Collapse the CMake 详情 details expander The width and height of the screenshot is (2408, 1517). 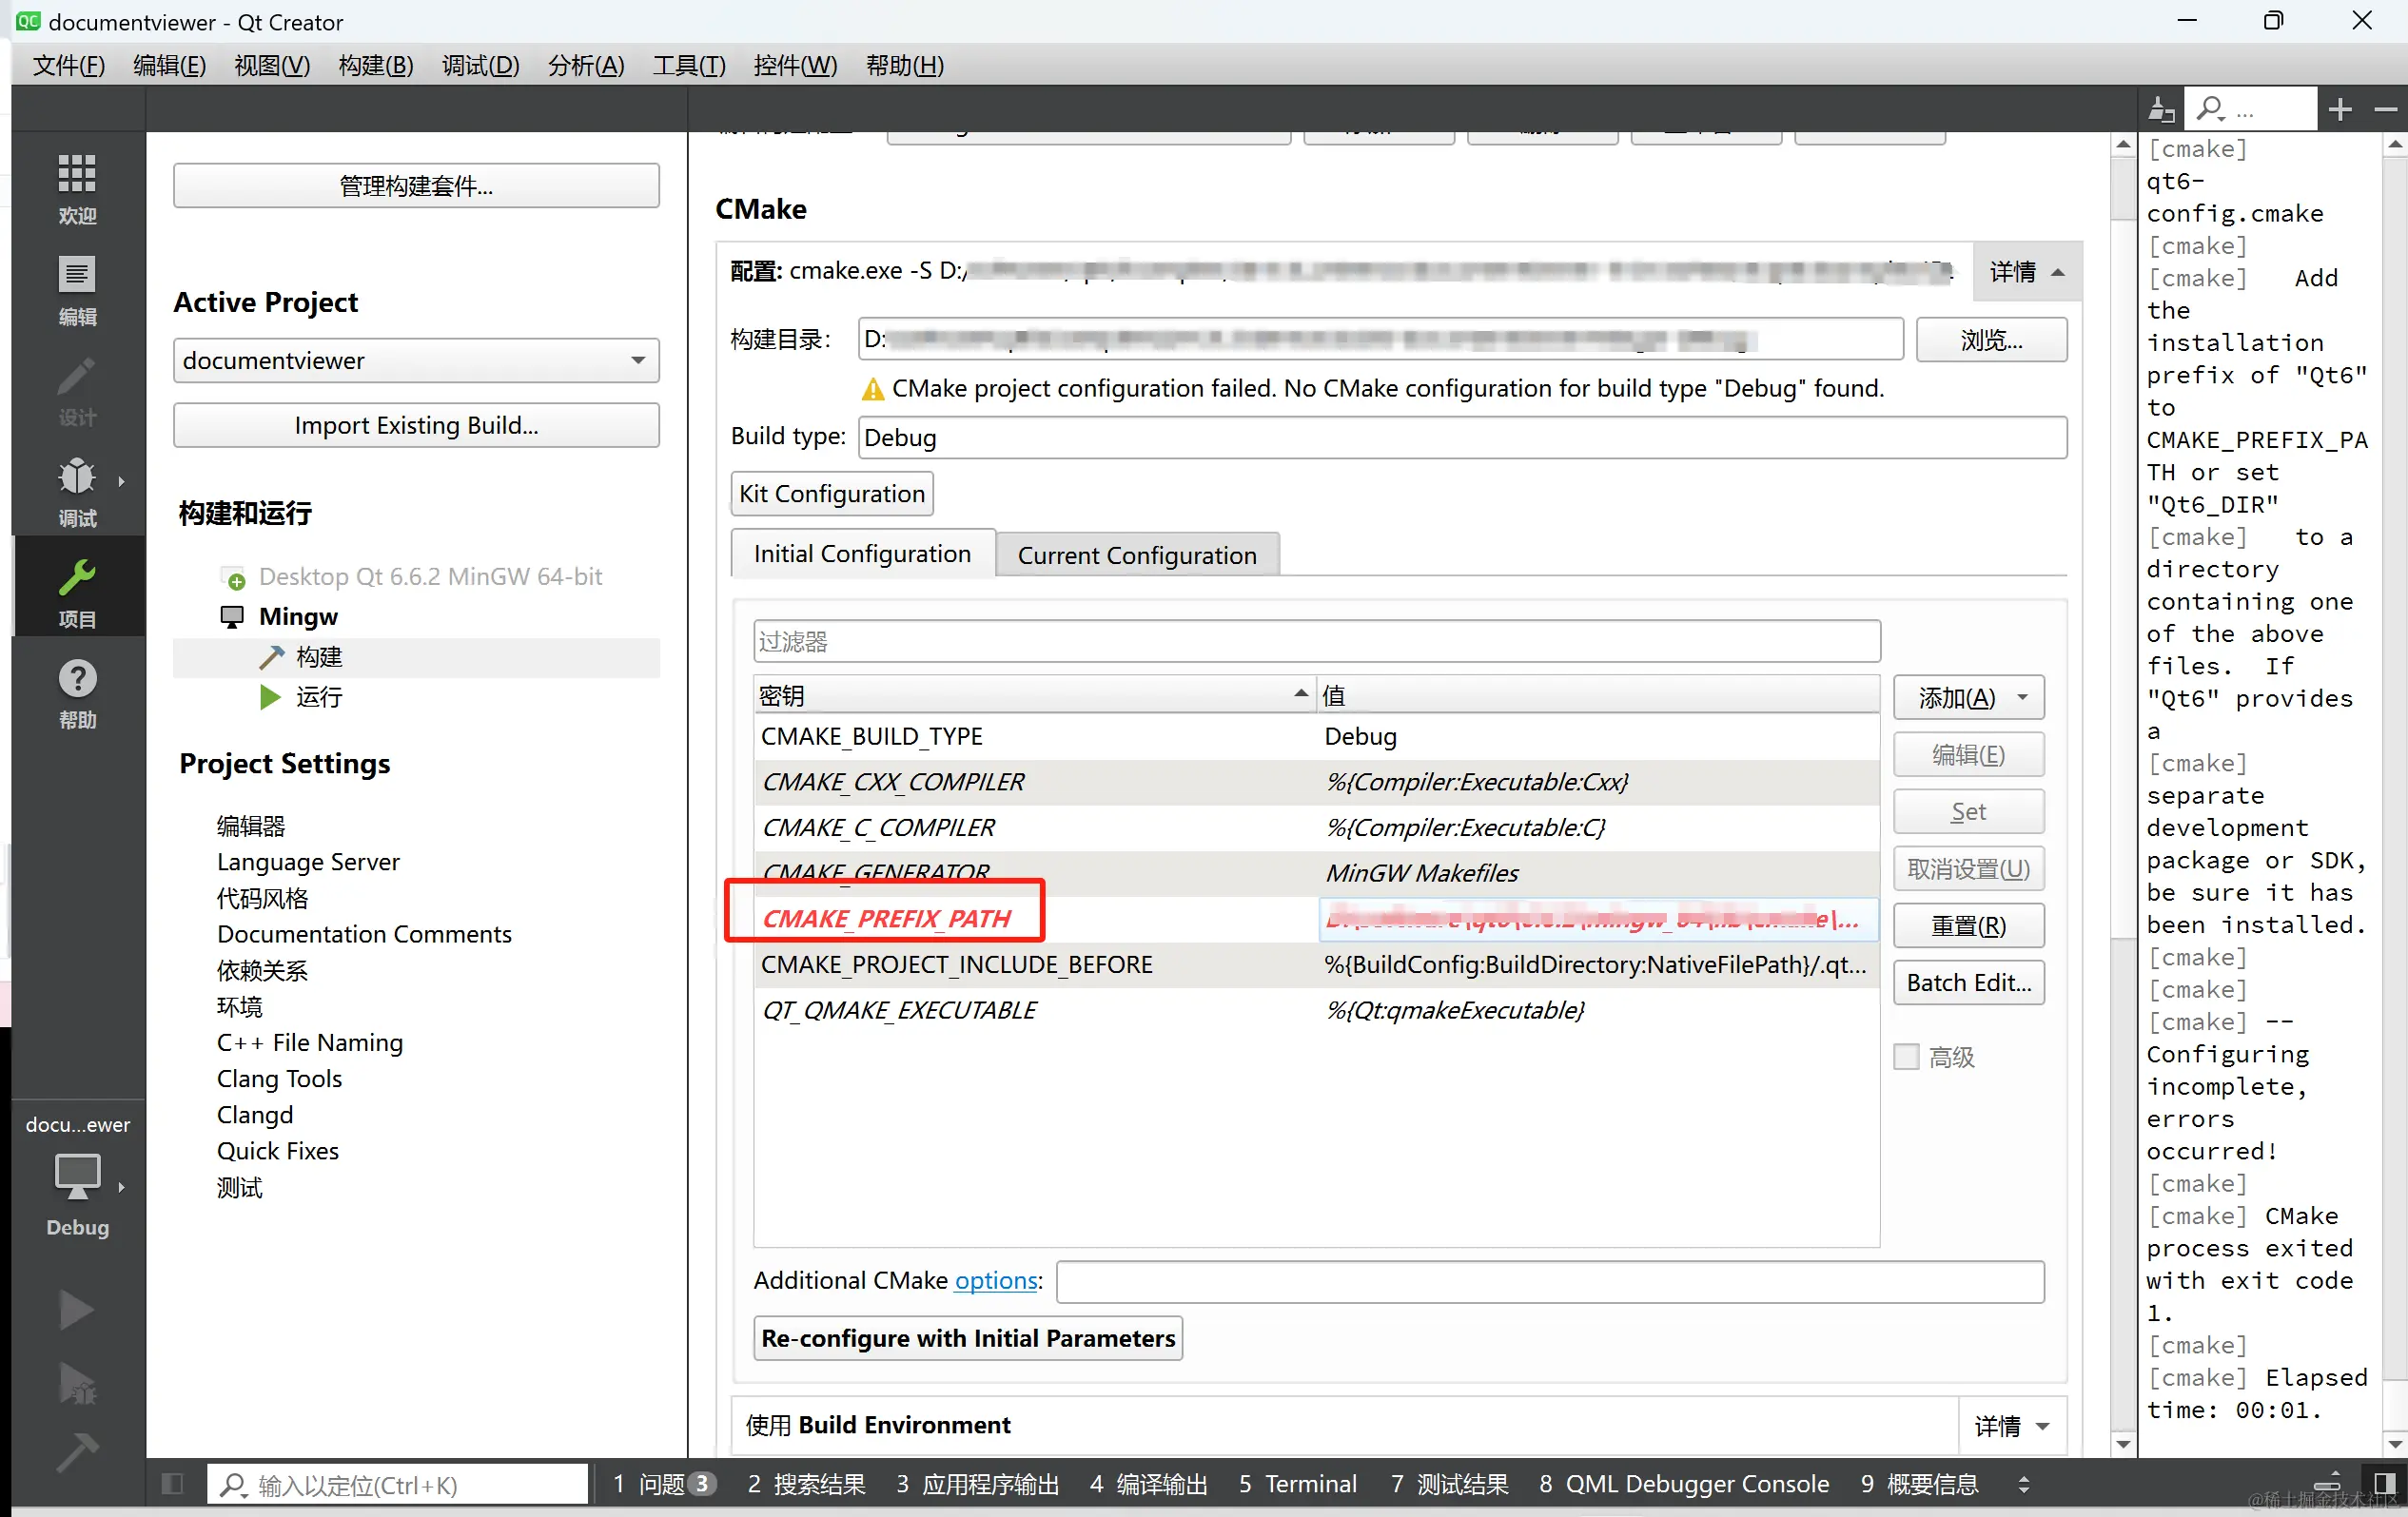2027,272
